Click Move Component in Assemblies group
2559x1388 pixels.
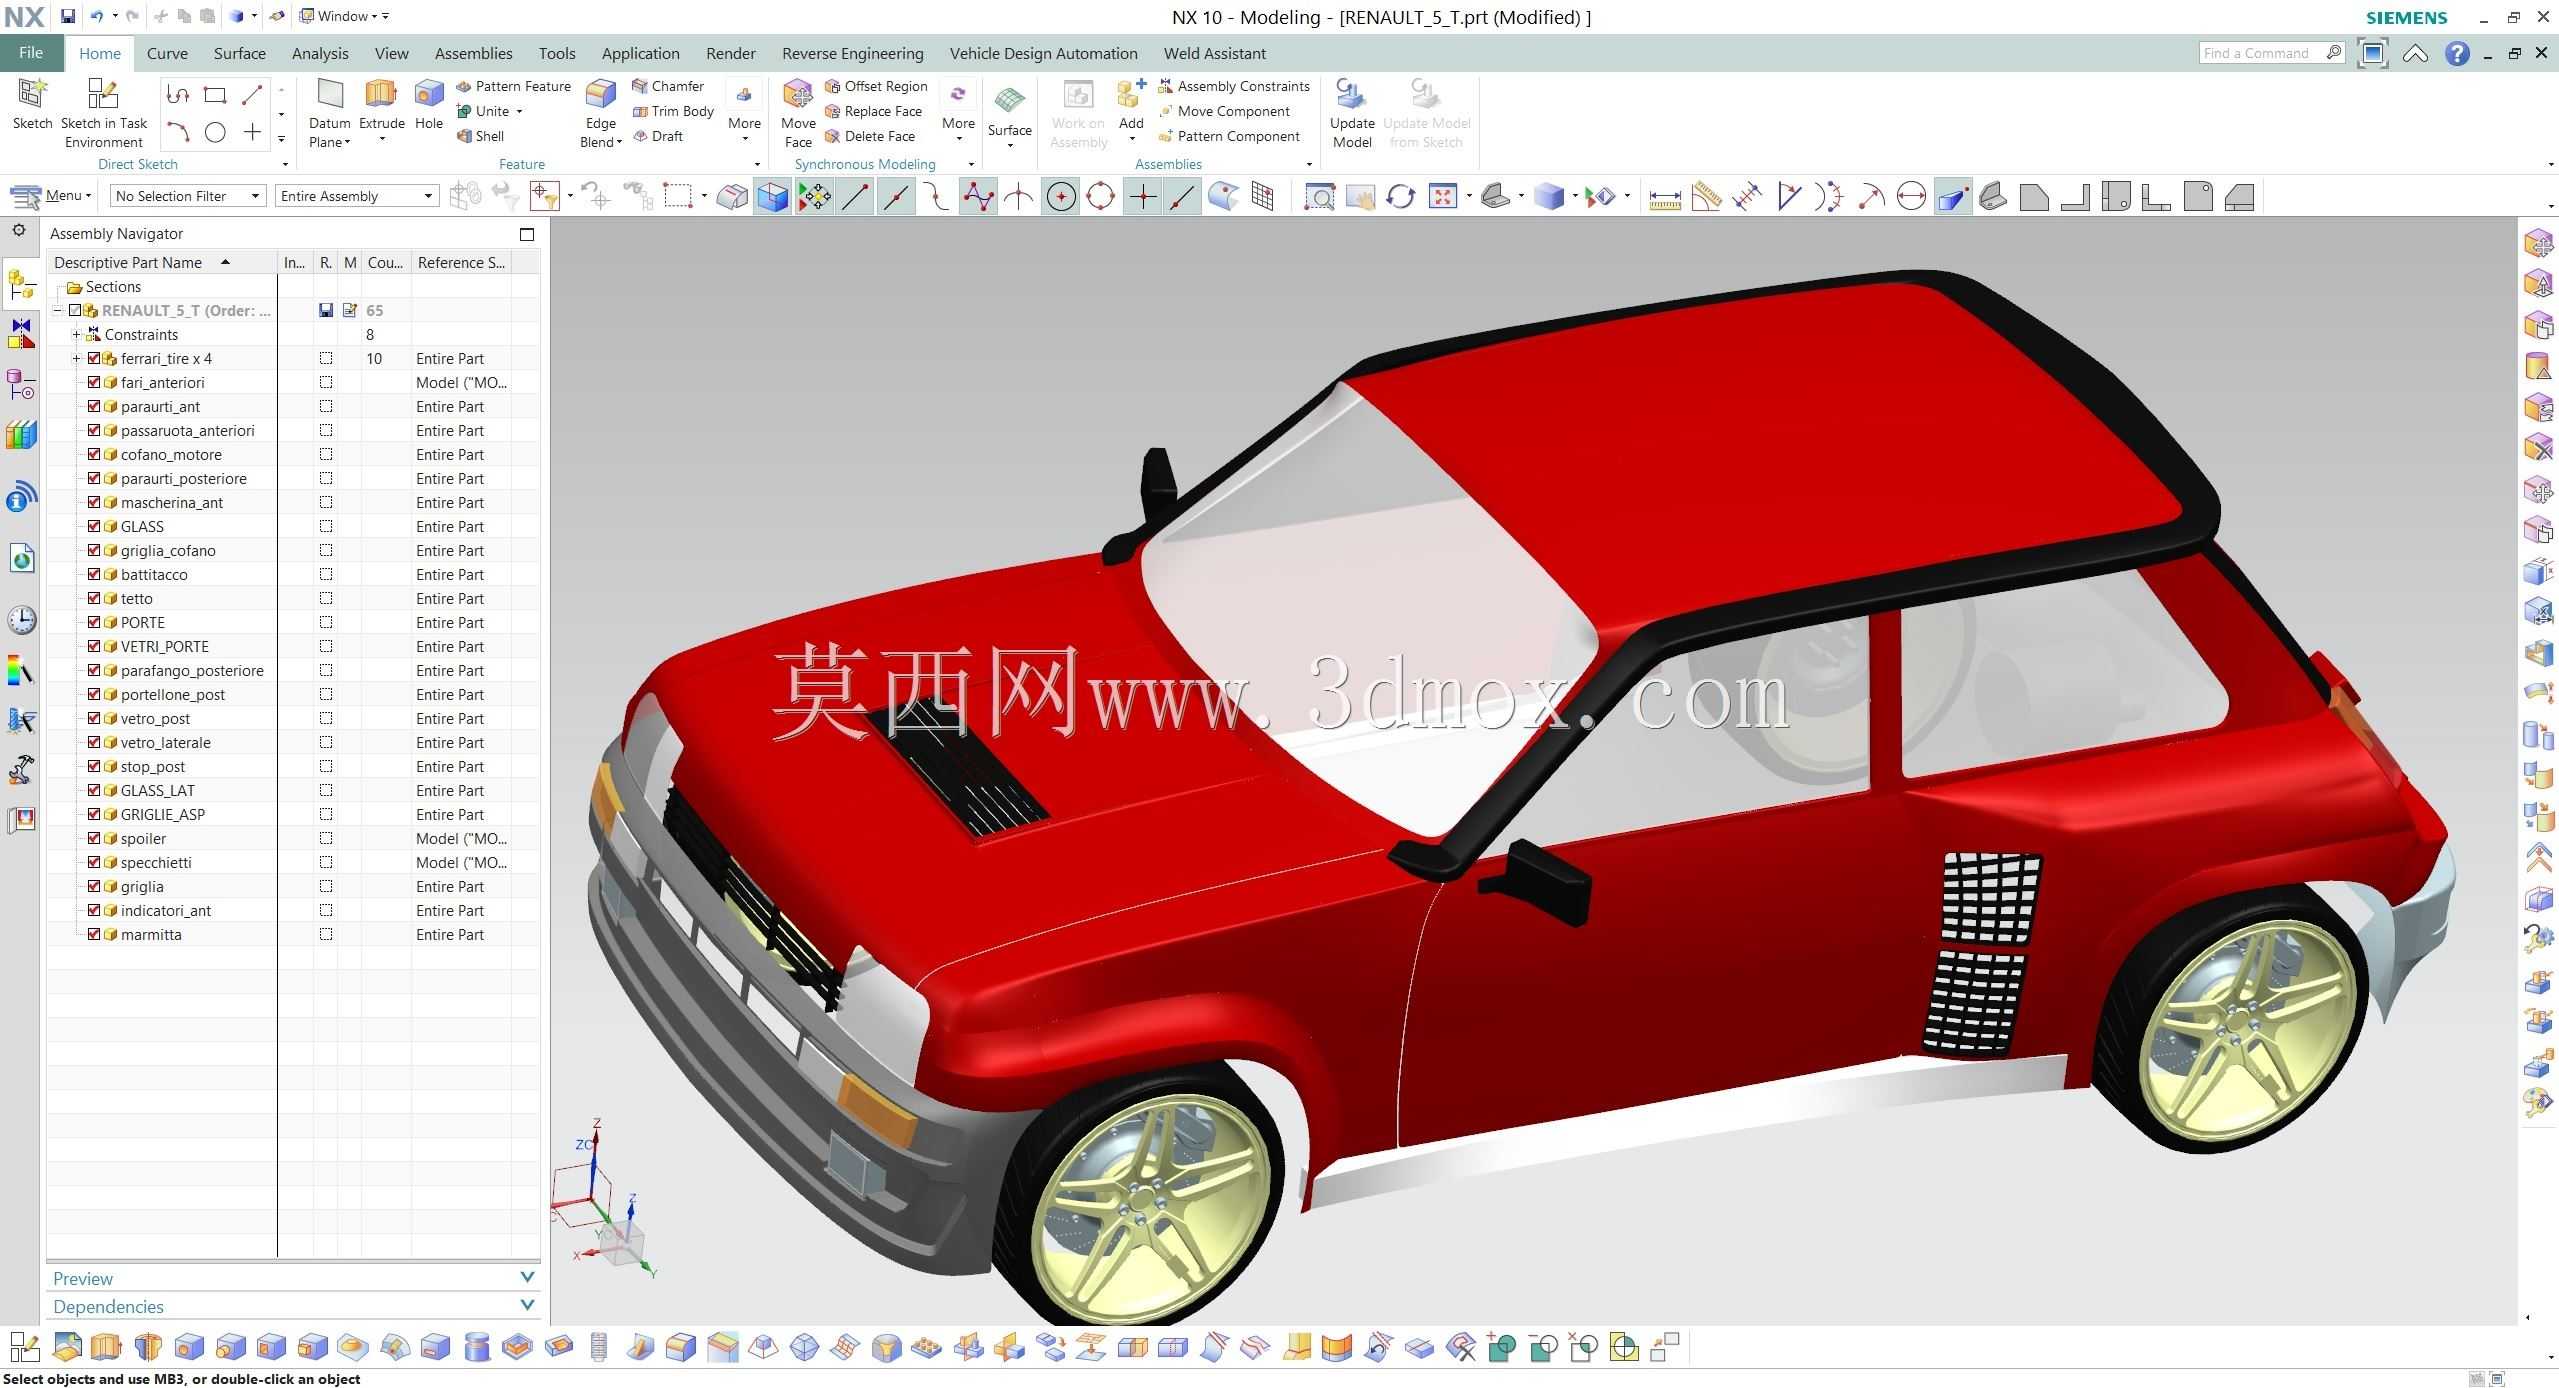pyautogui.click(x=1224, y=111)
